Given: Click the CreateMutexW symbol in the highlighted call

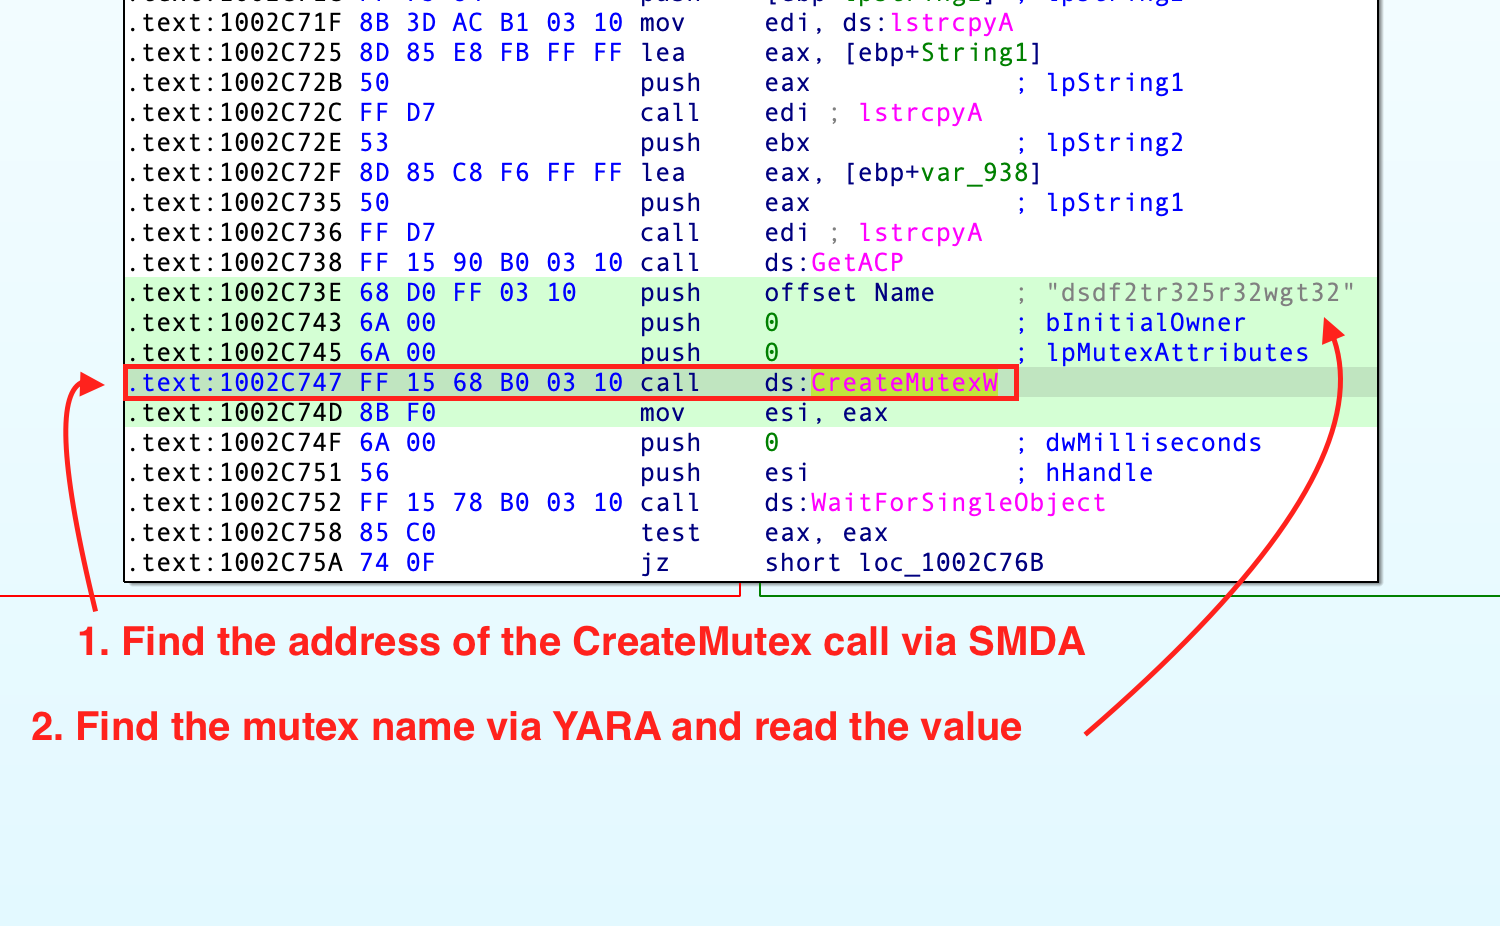Looking at the screenshot, I should coord(904,383).
